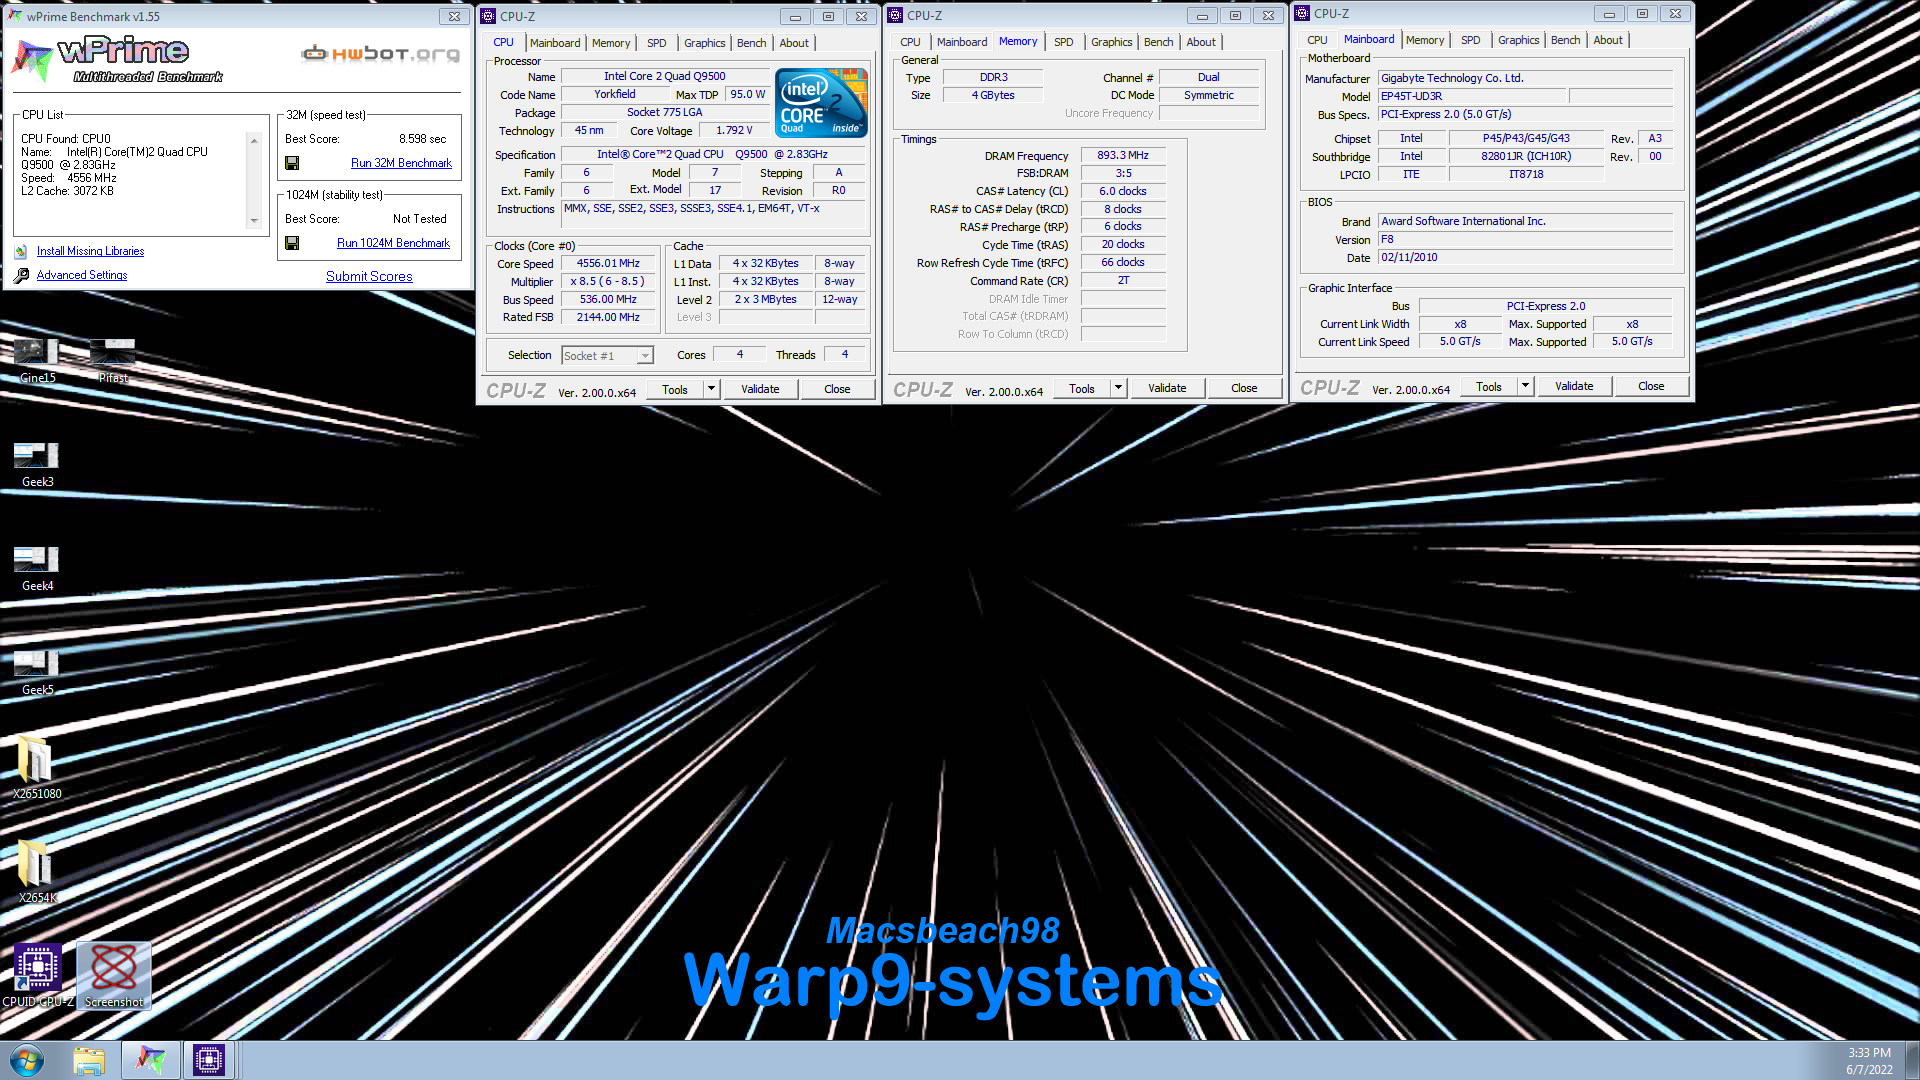
Task: Click Close button in Memory CPU-Z window
Action: click(1244, 388)
